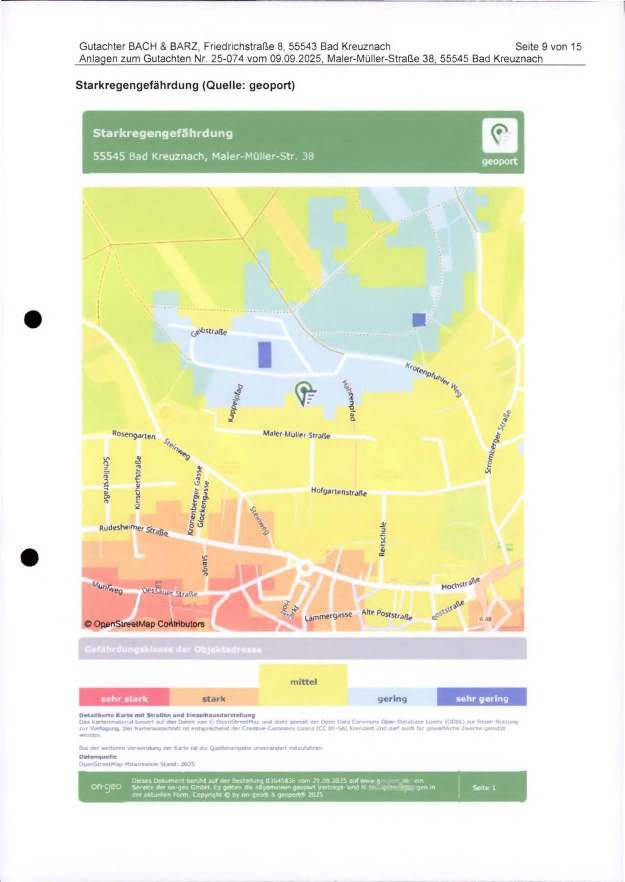Viewport: 625px width, 882px height.
Task: Click the Steinweg label beside Rosengarten
Action: click(177, 449)
